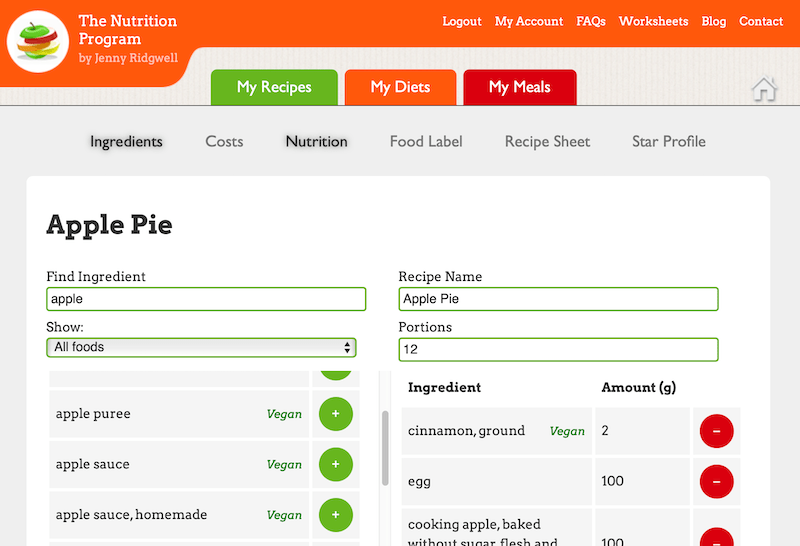This screenshot has height=546, width=800.
Task: Click the Apple Pie heading
Action: click(x=109, y=225)
